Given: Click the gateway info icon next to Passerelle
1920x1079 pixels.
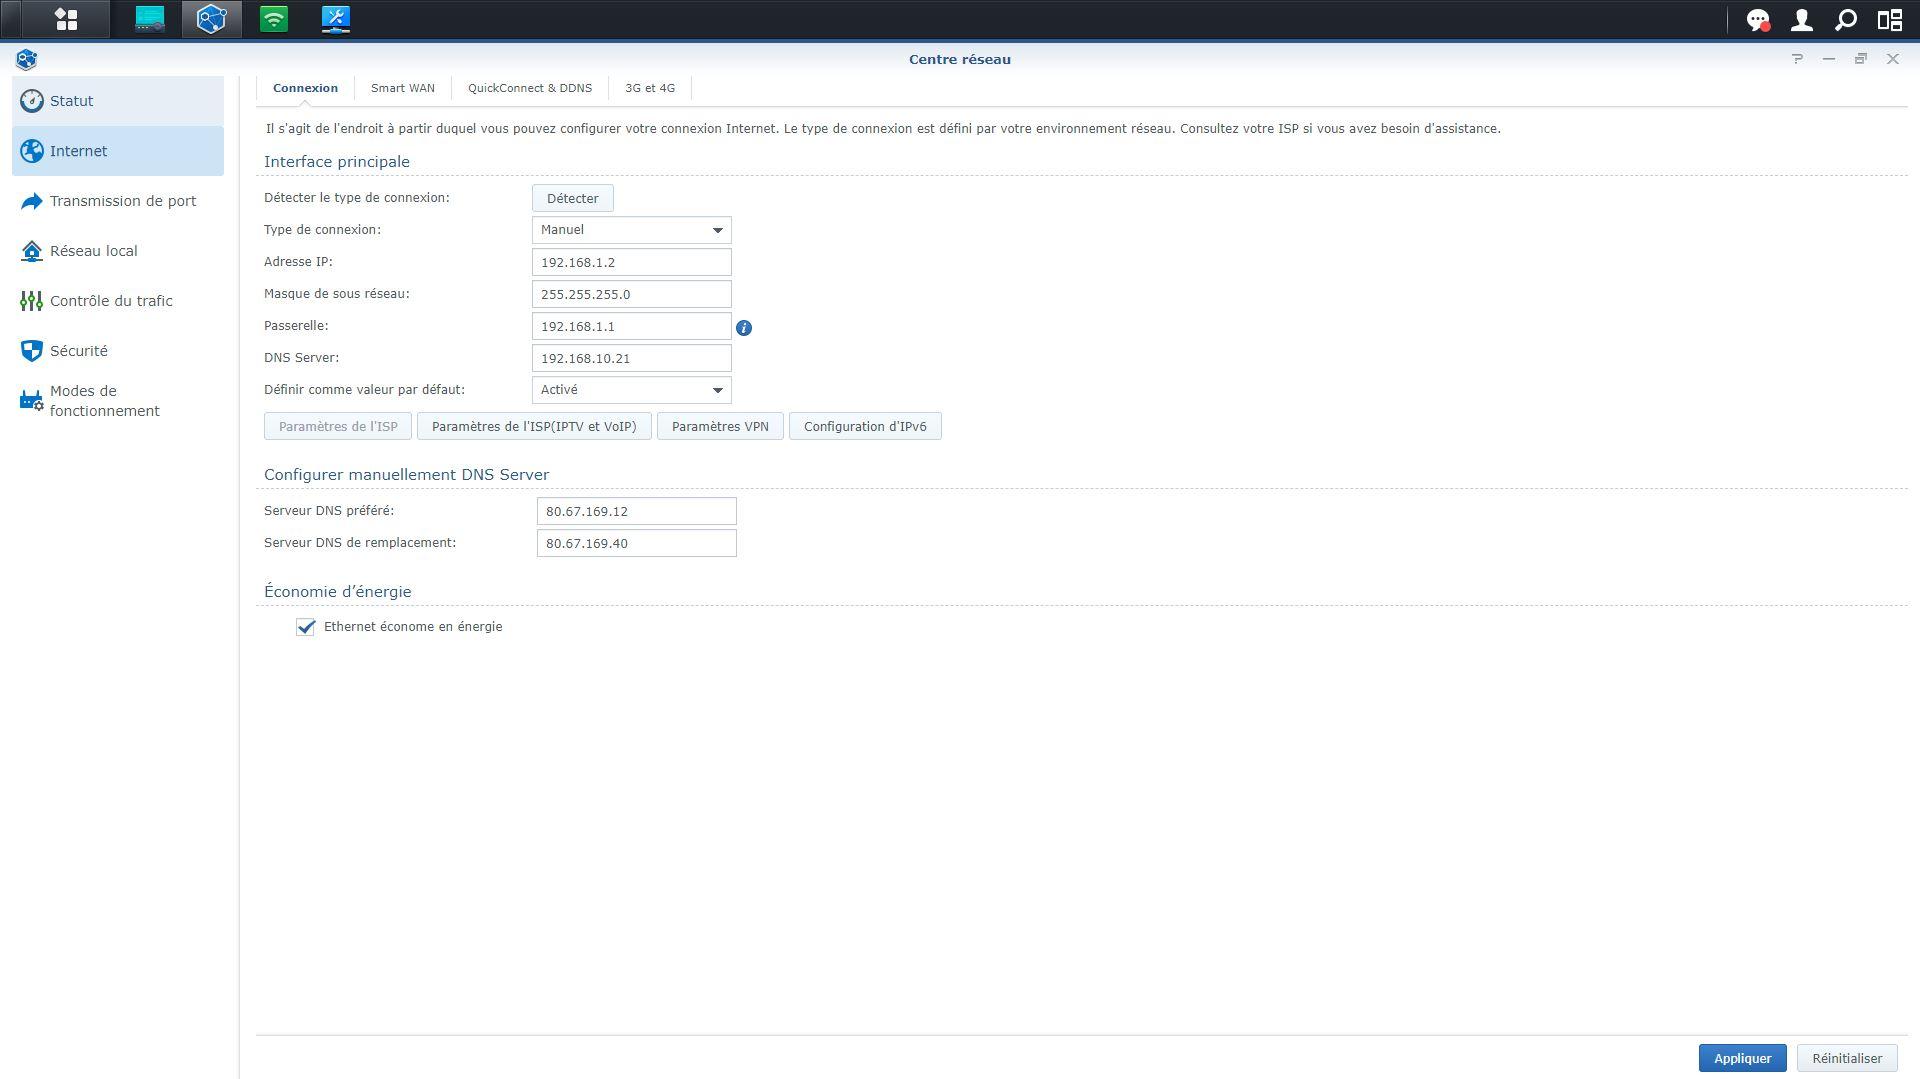Looking at the screenshot, I should coord(743,327).
